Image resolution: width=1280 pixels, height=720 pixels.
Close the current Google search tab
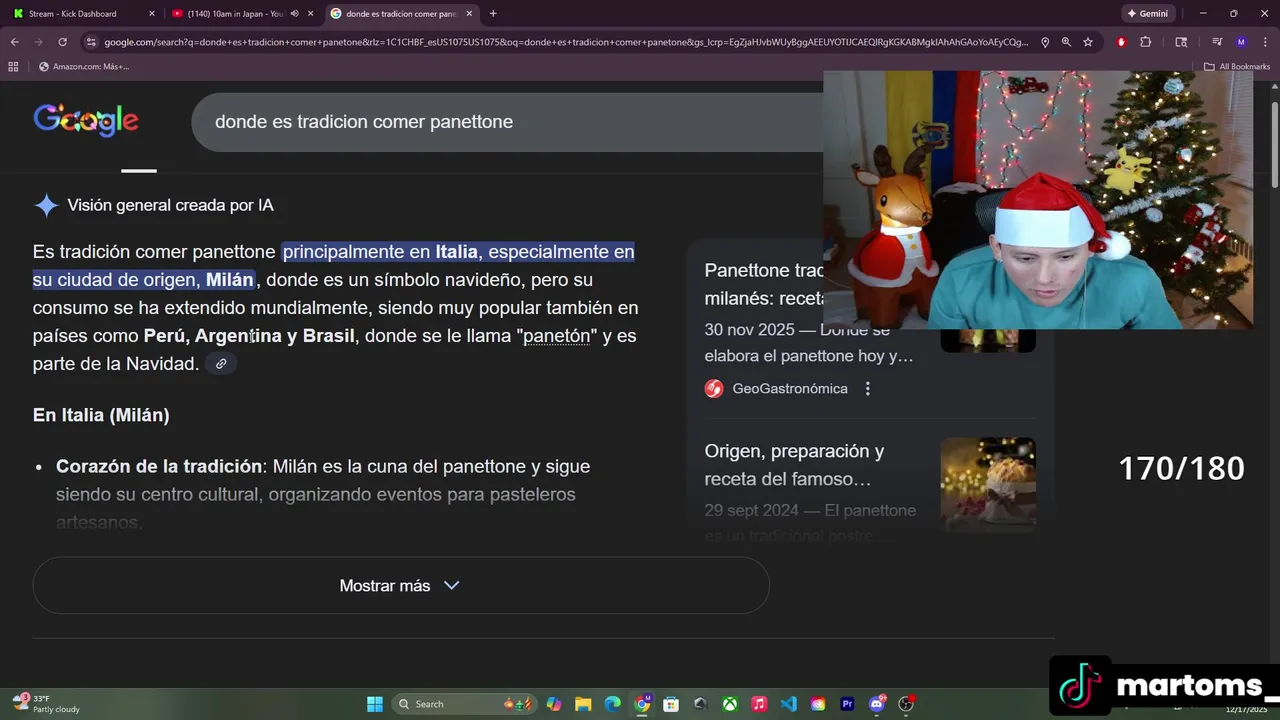(469, 14)
